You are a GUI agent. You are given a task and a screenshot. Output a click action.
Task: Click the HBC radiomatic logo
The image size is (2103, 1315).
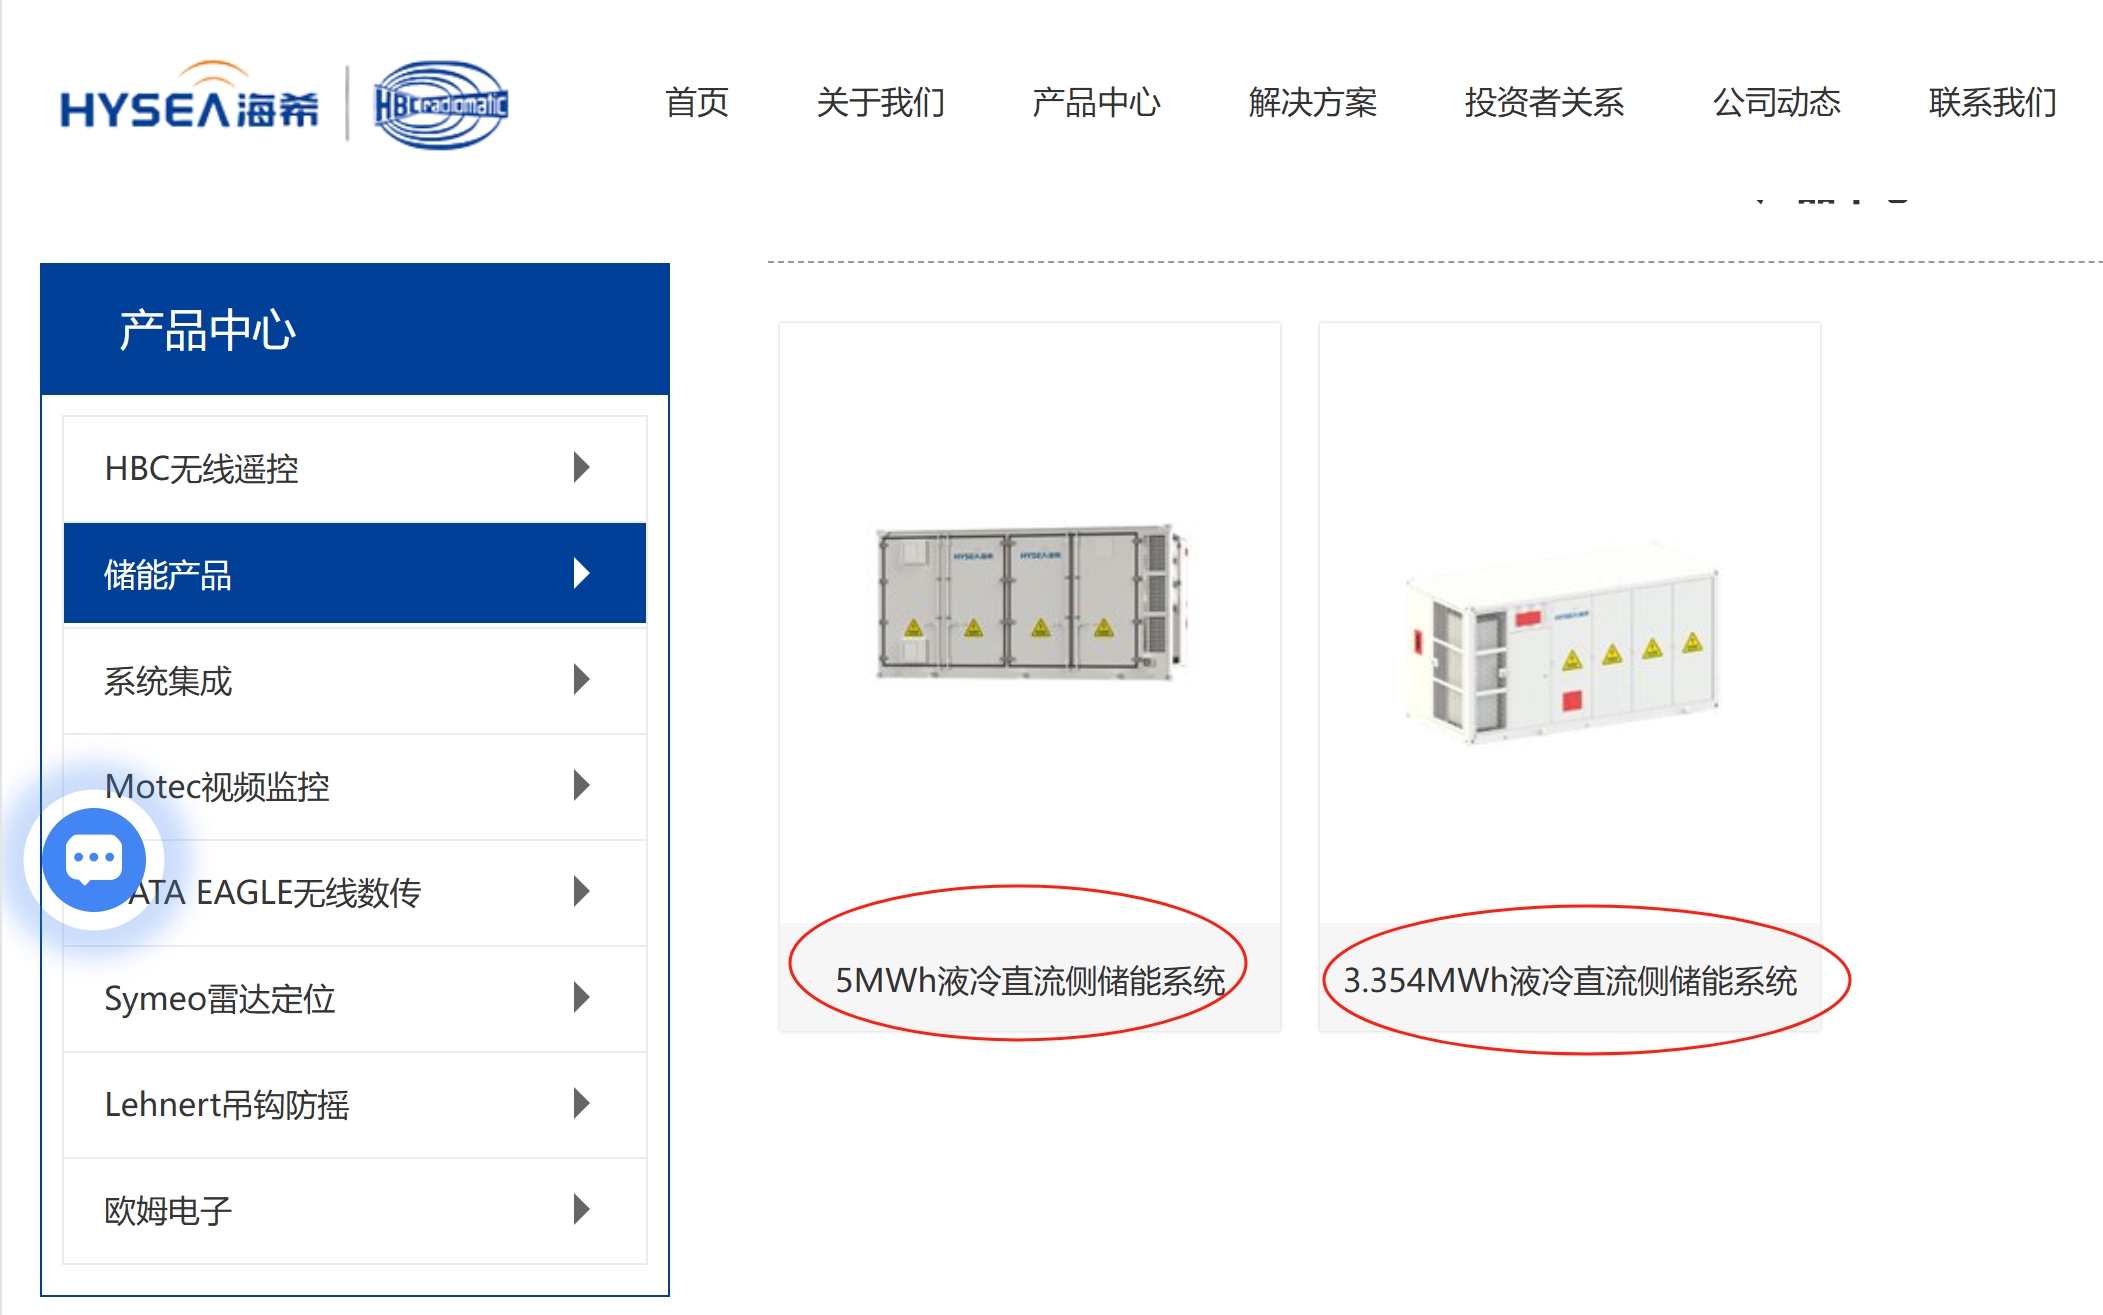pos(441,104)
